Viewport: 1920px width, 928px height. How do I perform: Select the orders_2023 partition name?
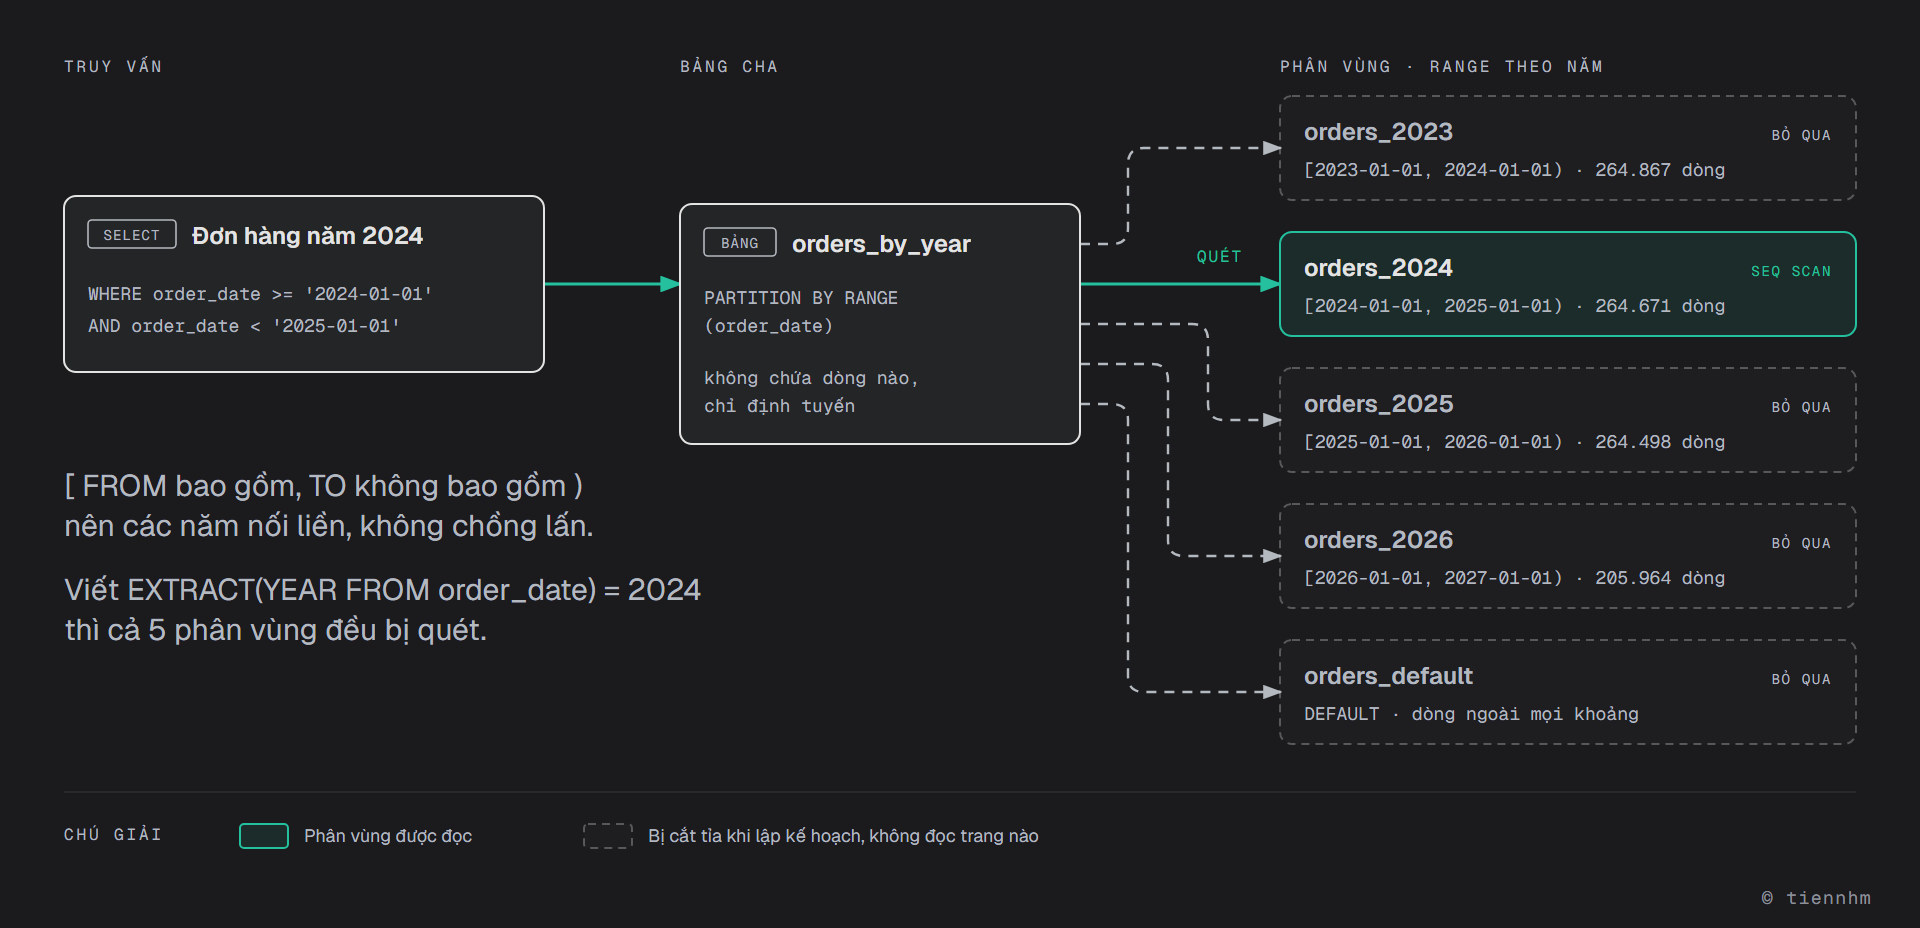click(x=1378, y=132)
